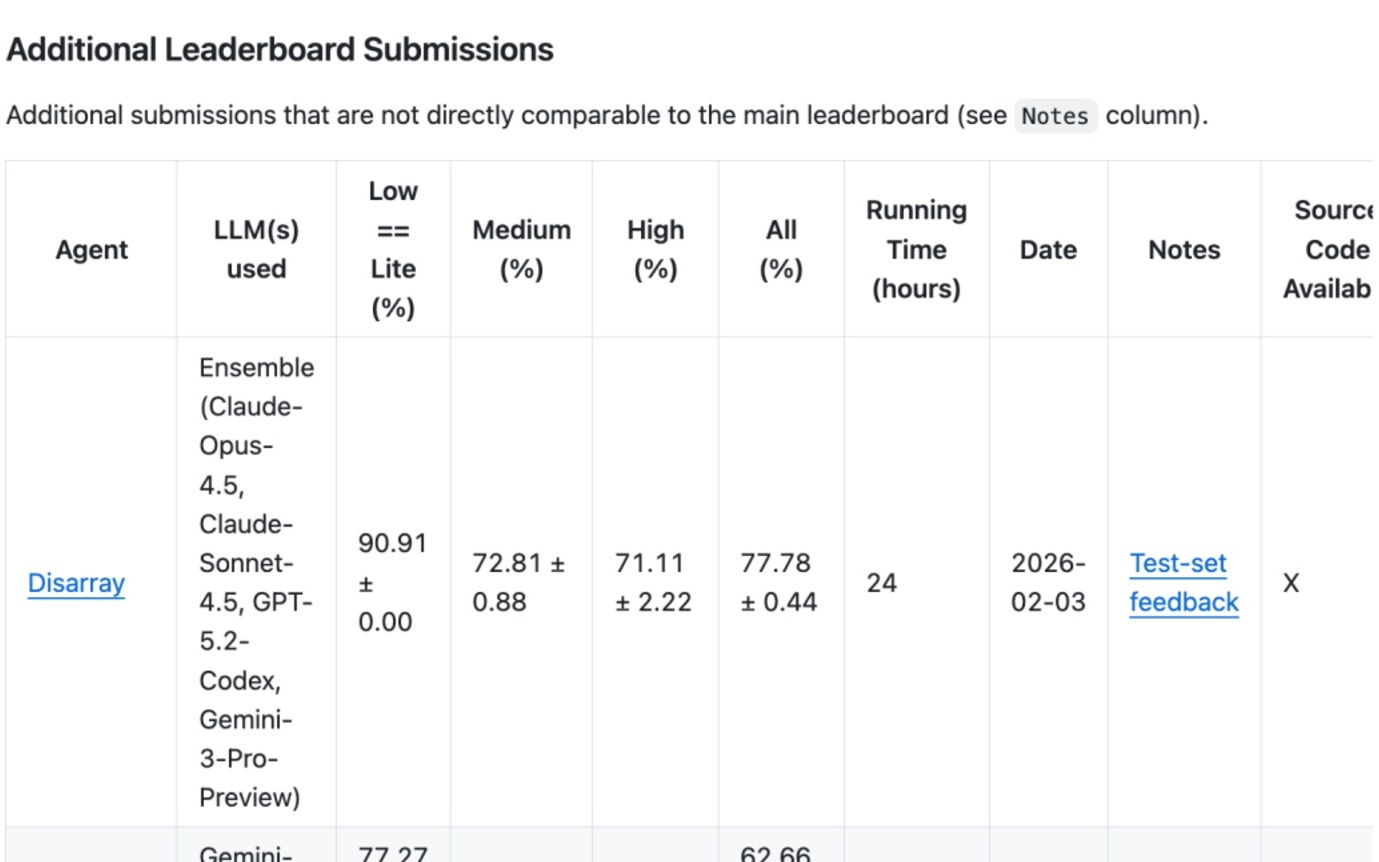The width and height of the screenshot is (1379, 862).
Task: Click the Agent column header
Action: (x=92, y=250)
